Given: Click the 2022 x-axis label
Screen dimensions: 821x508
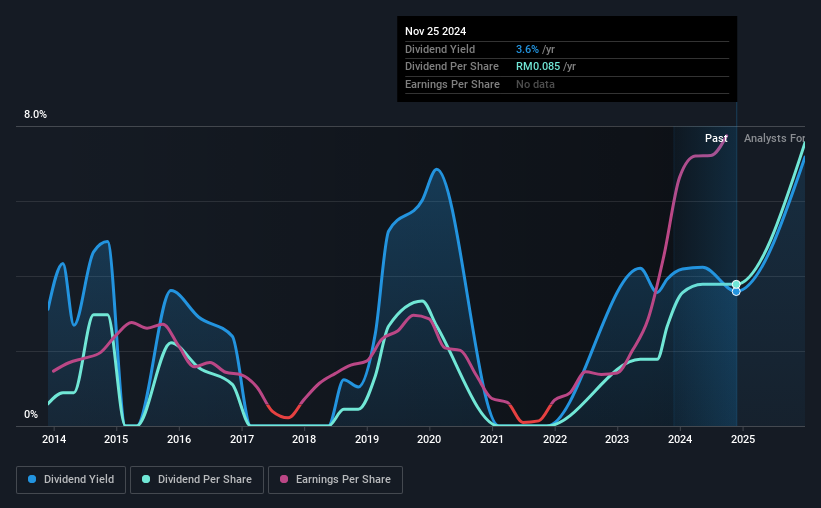Looking at the screenshot, I should [555, 439].
